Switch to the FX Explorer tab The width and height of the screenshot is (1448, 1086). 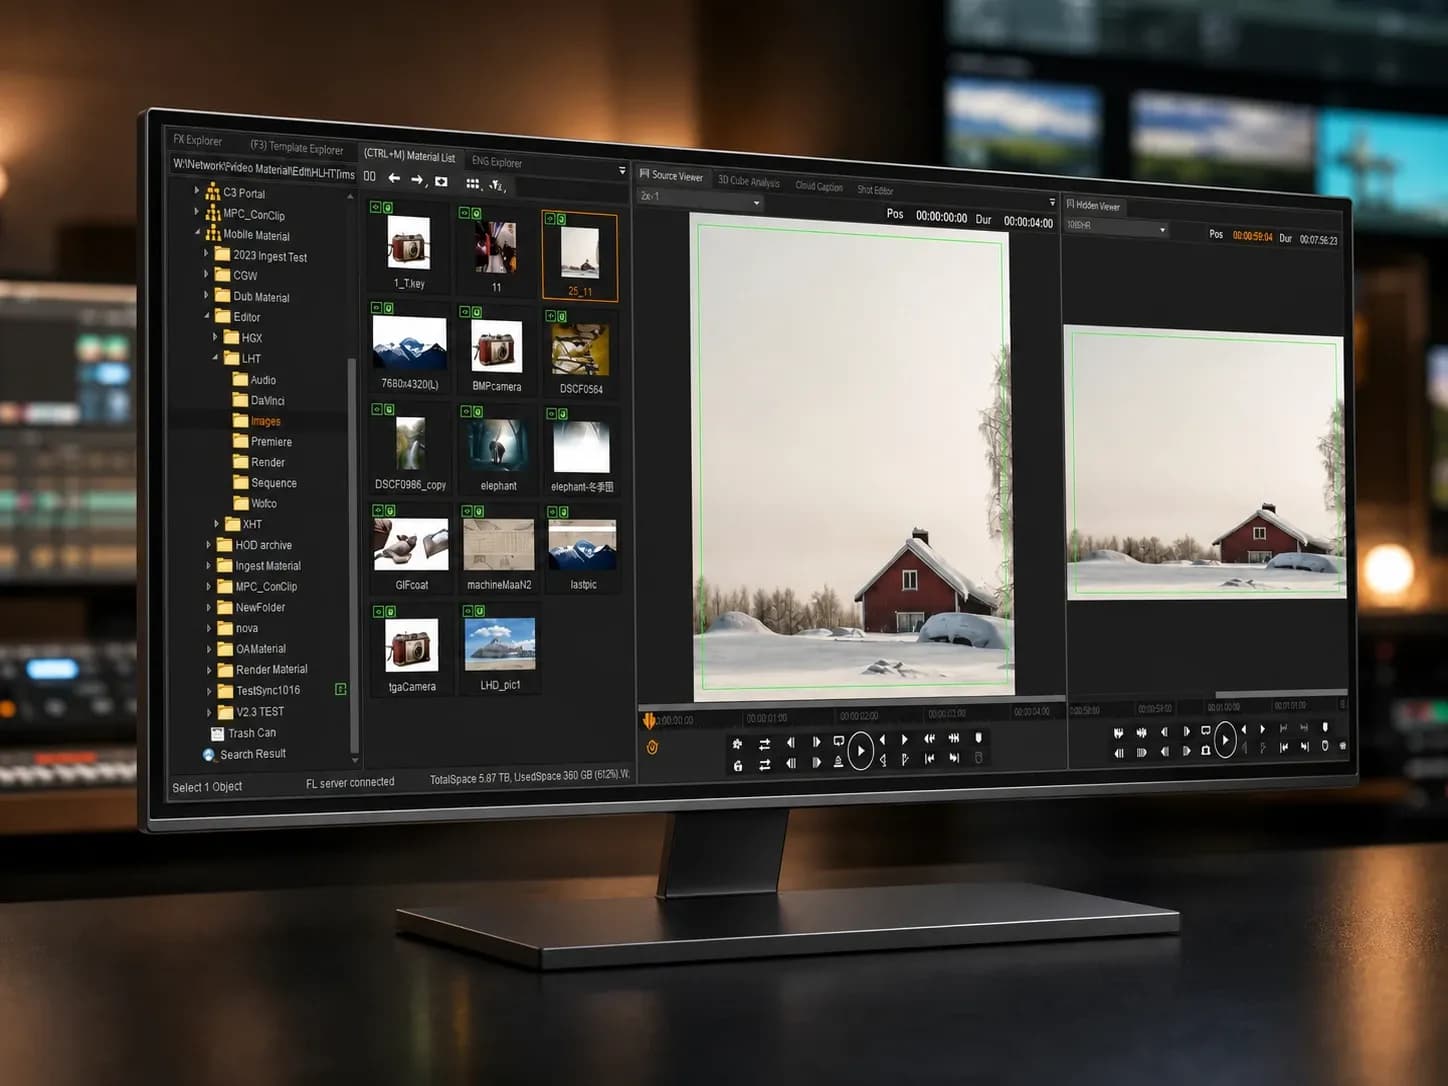198,140
